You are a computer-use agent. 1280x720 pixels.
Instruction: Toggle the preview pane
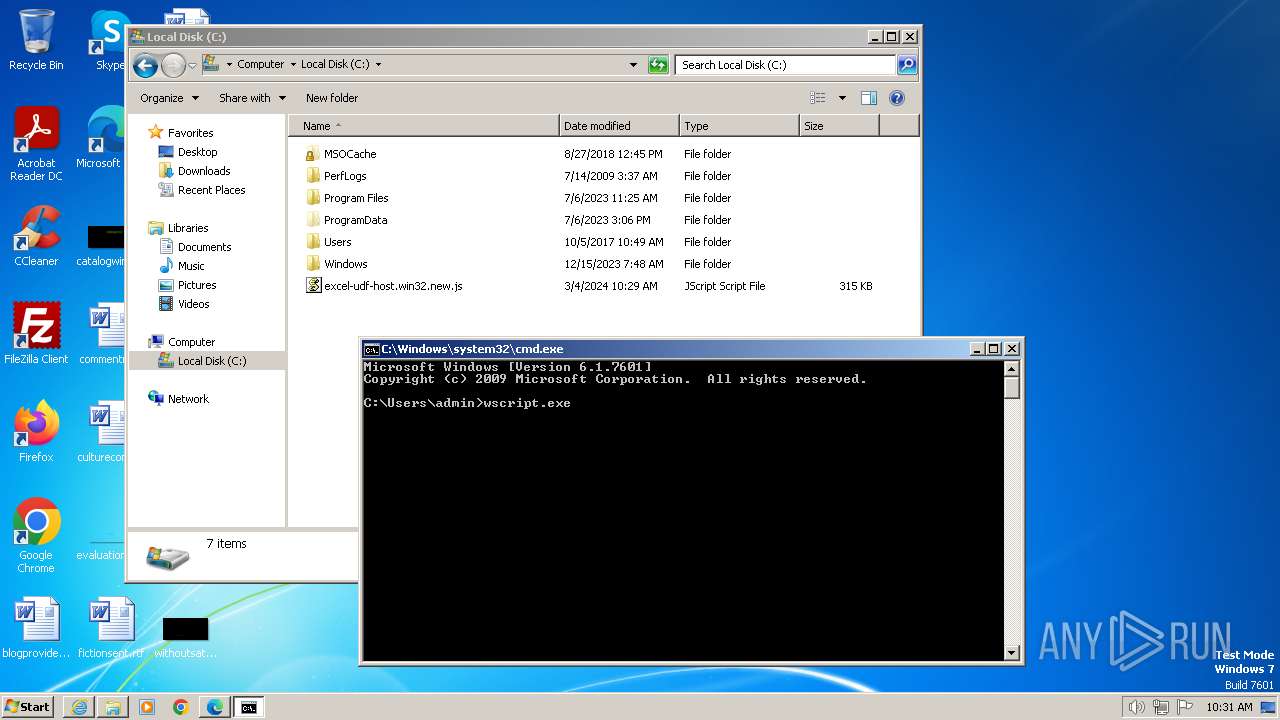coord(869,98)
